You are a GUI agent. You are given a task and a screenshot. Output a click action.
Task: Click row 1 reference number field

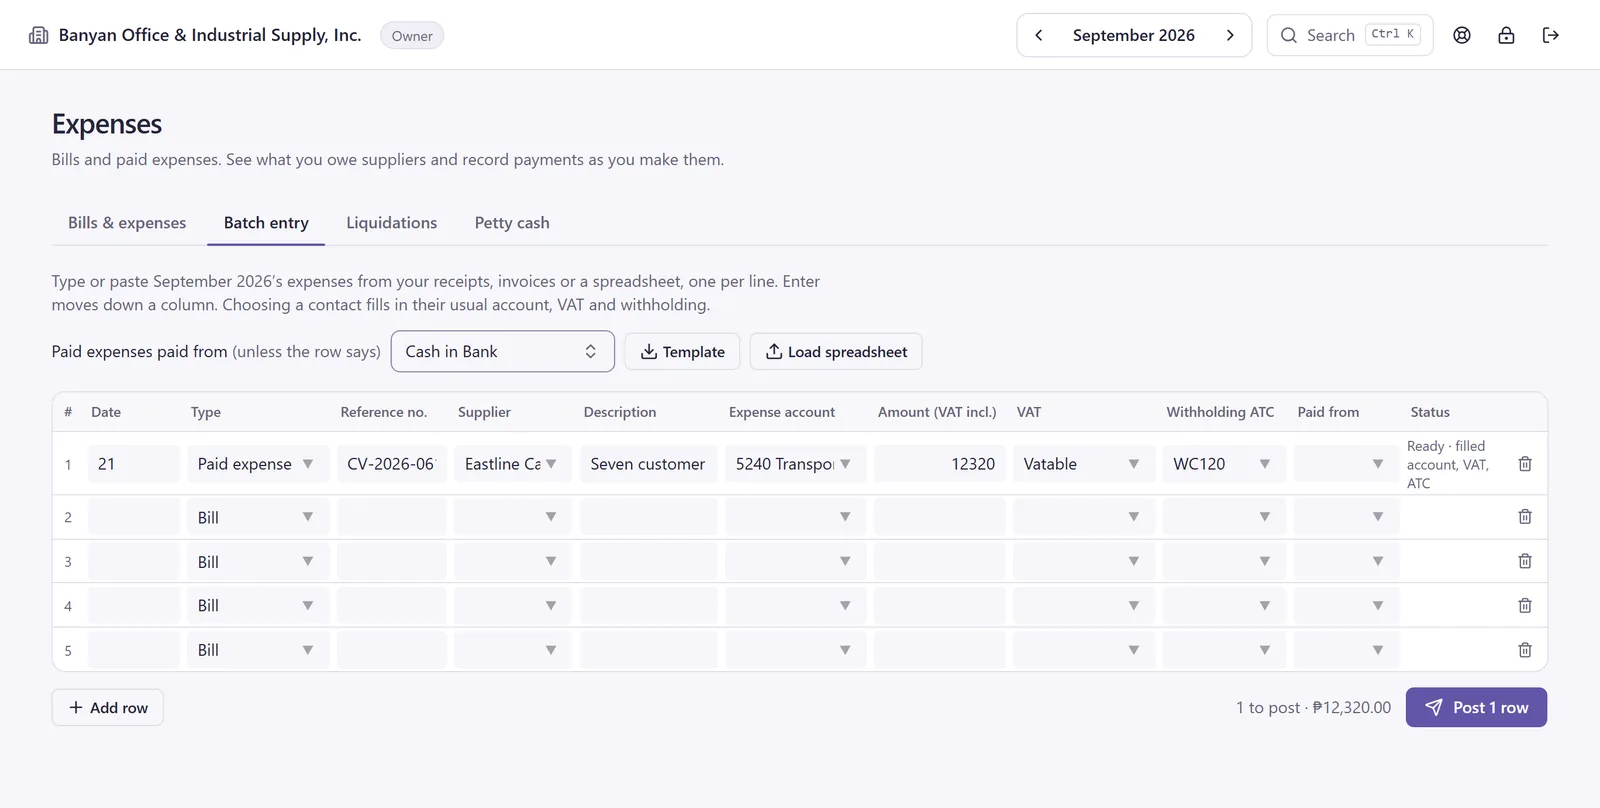(x=392, y=464)
